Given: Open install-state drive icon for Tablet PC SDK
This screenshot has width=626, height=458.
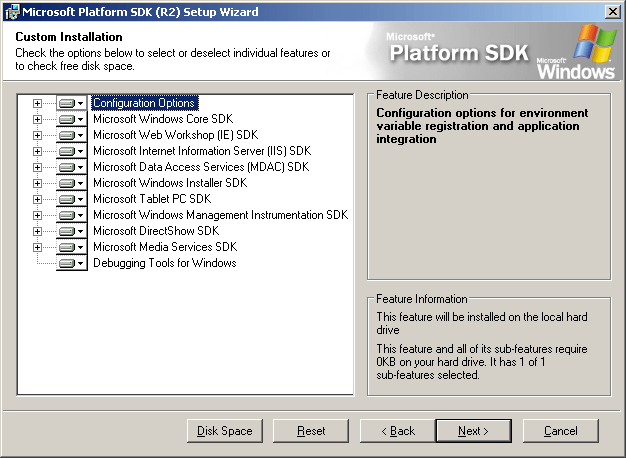Looking at the screenshot, I should 71,199.
